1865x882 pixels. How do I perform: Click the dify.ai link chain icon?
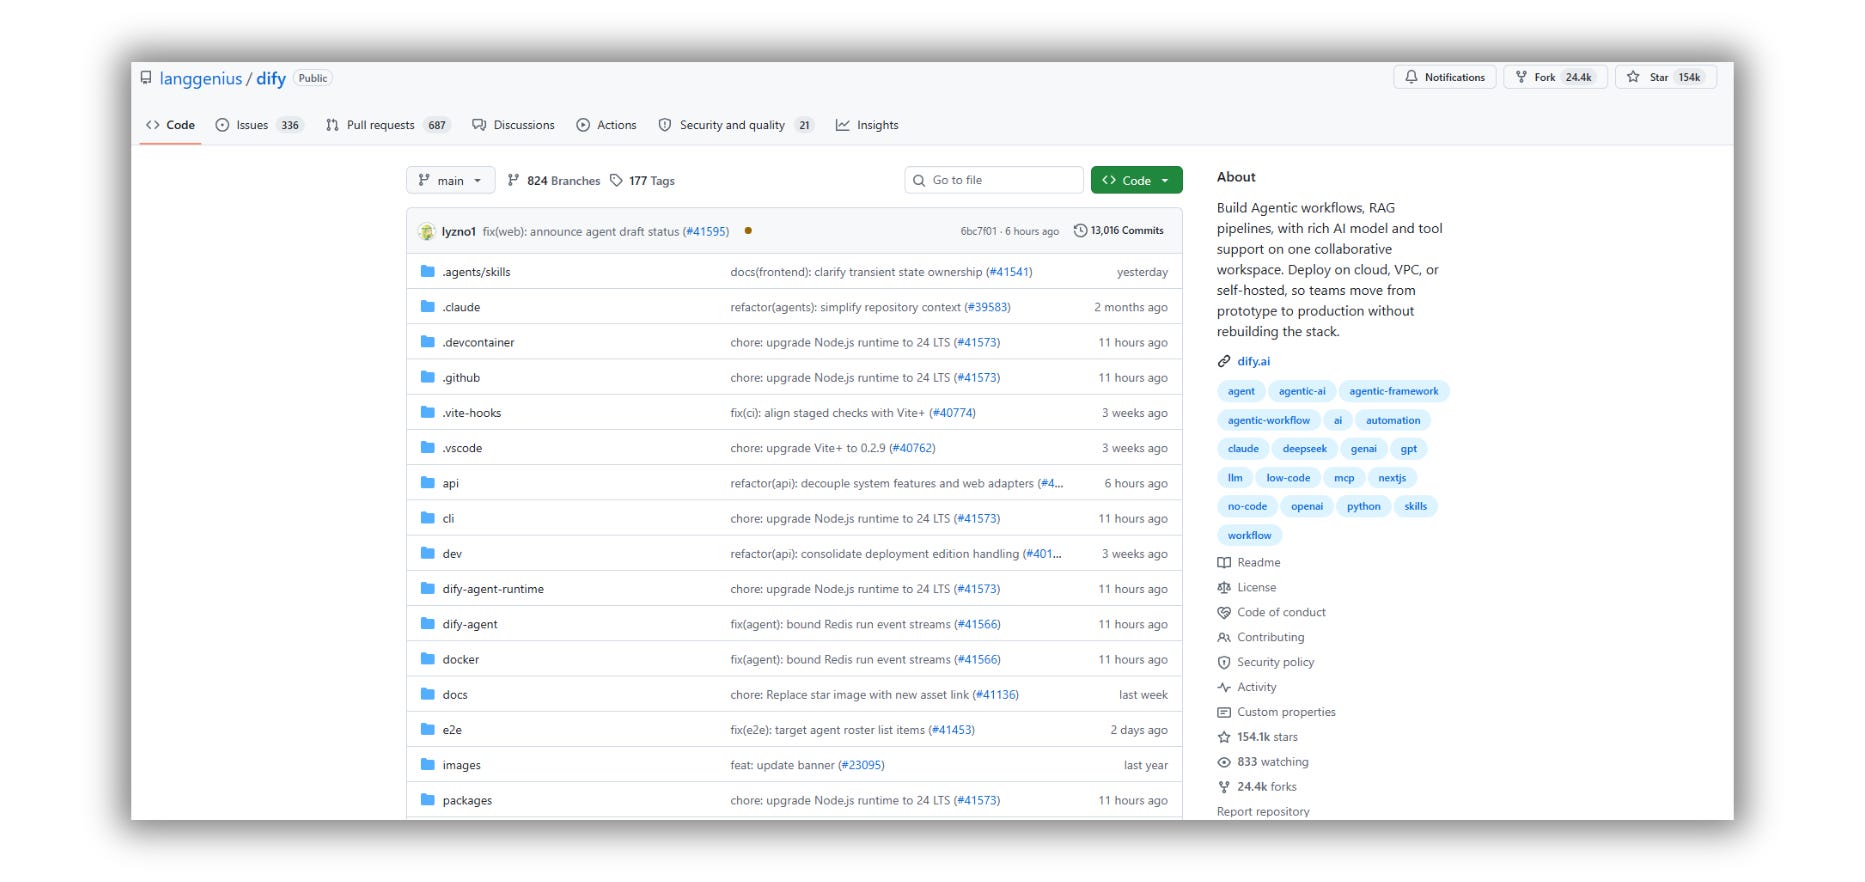1224,361
